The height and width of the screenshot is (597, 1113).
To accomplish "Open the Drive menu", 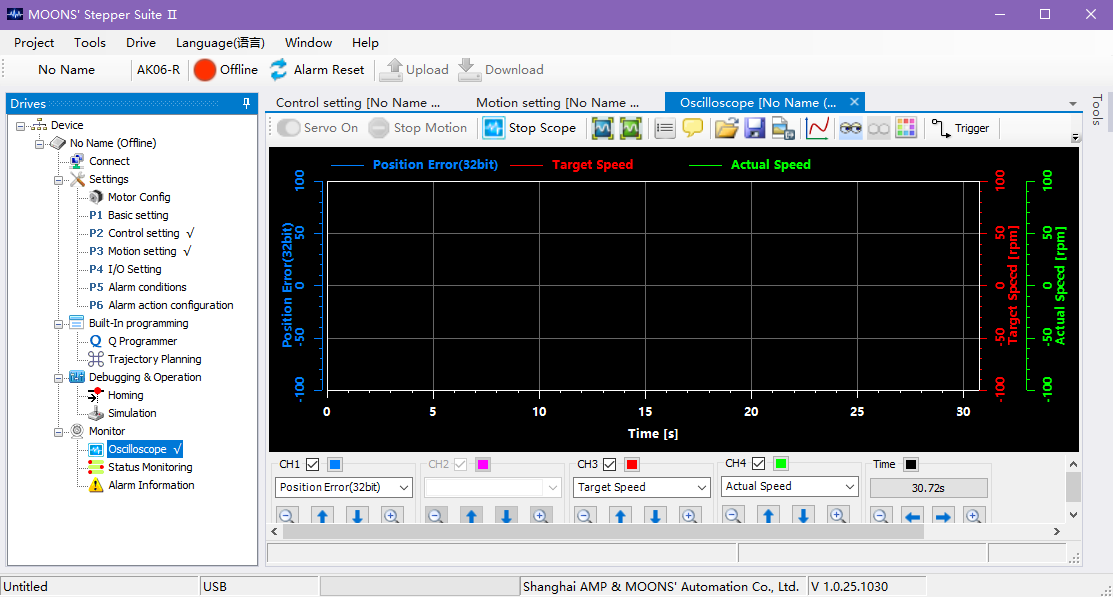I will click(141, 43).
